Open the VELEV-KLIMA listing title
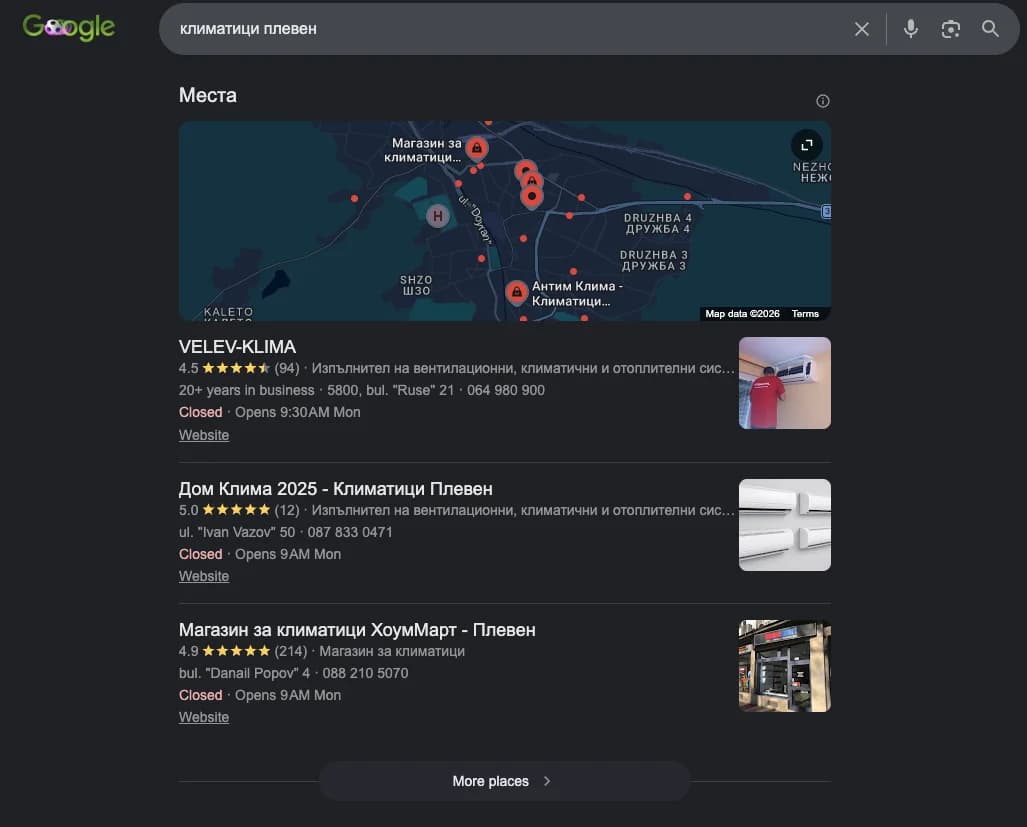This screenshot has height=827, width=1027. coord(237,346)
